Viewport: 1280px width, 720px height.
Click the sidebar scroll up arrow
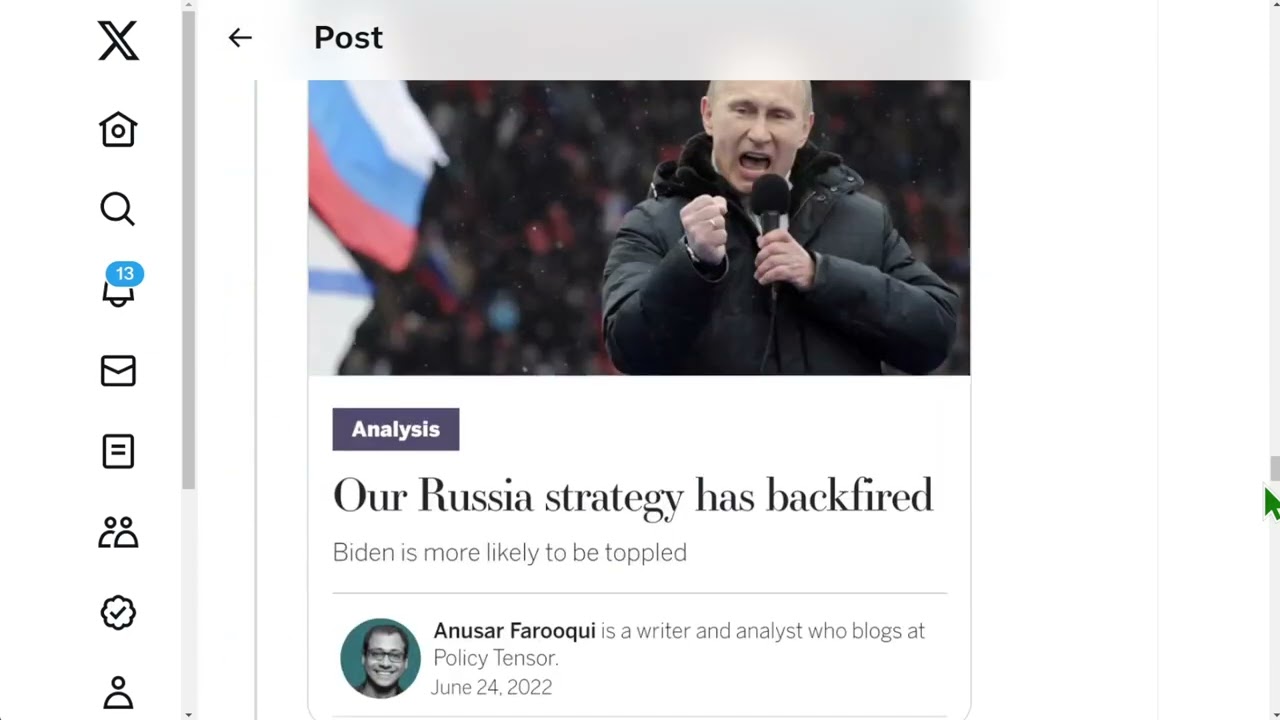(x=189, y=6)
